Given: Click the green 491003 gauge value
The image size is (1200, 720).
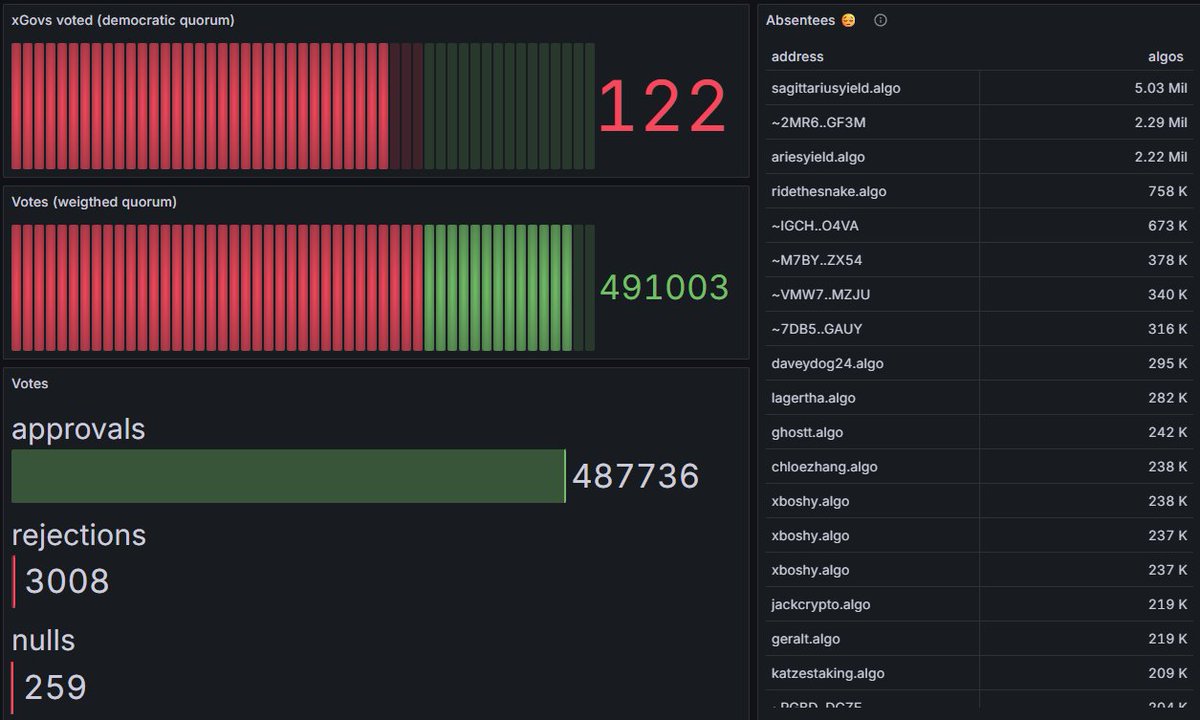Looking at the screenshot, I should pos(664,288).
